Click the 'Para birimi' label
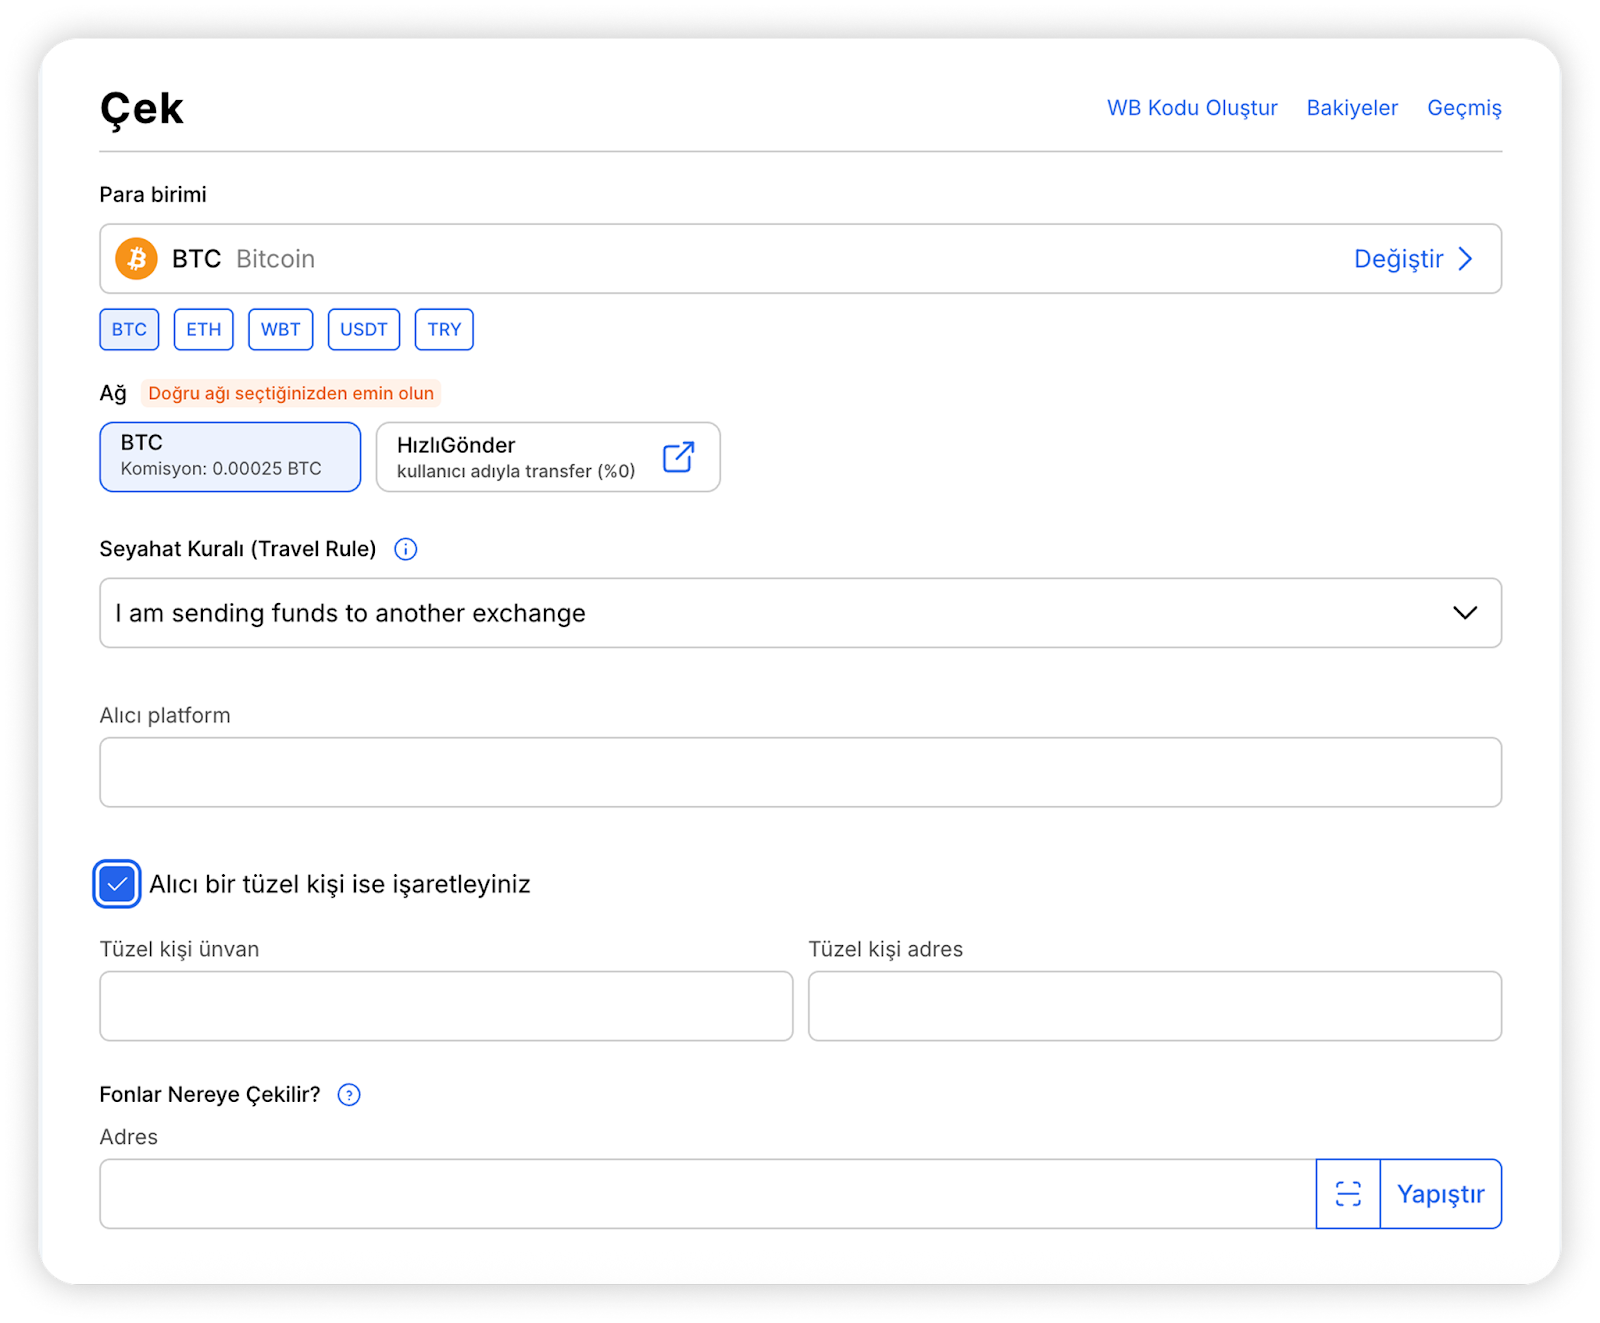Screen dimensions: 1600x1323 (x=153, y=194)
